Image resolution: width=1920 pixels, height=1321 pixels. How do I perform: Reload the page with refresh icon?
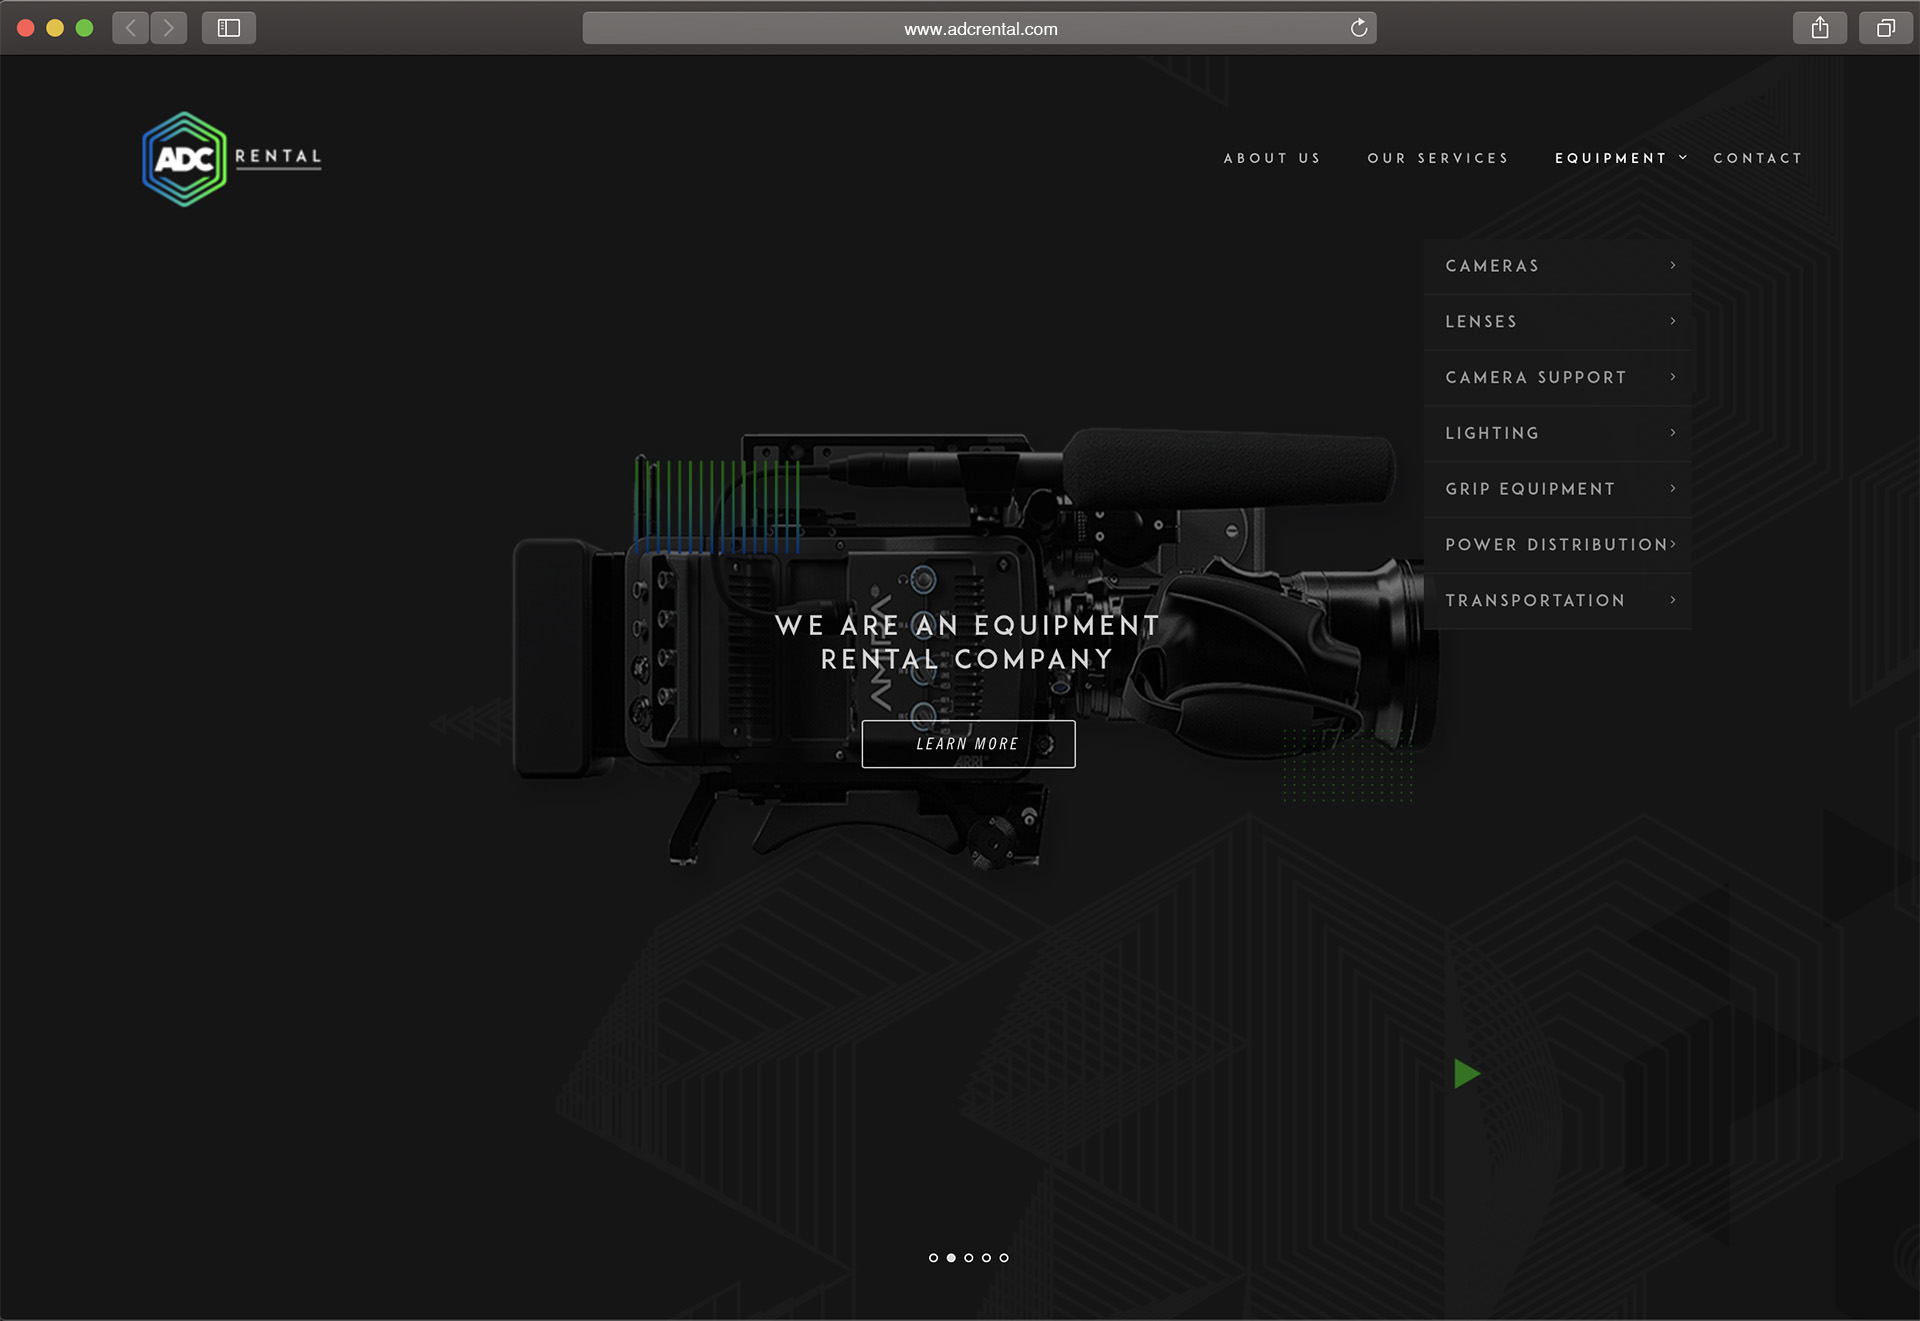click(1358, 28)
